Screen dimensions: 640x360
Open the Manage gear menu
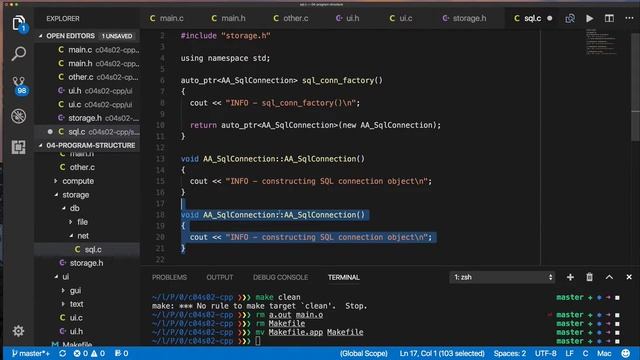(18, 331)
